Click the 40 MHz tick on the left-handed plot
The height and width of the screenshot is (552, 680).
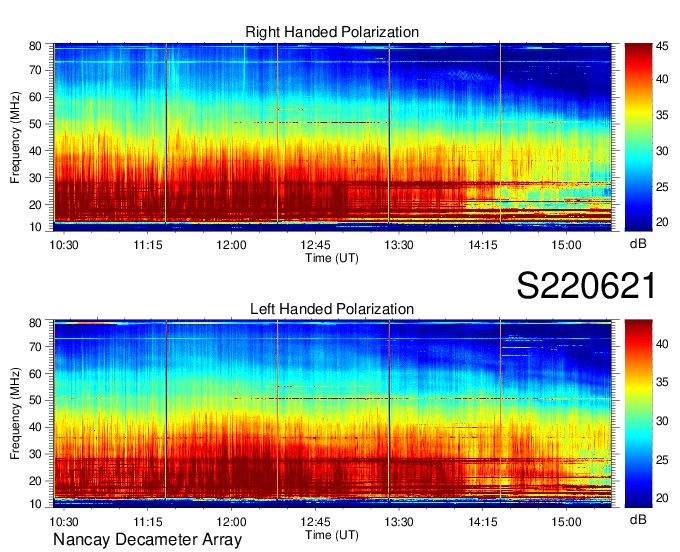tap(35, 428)
